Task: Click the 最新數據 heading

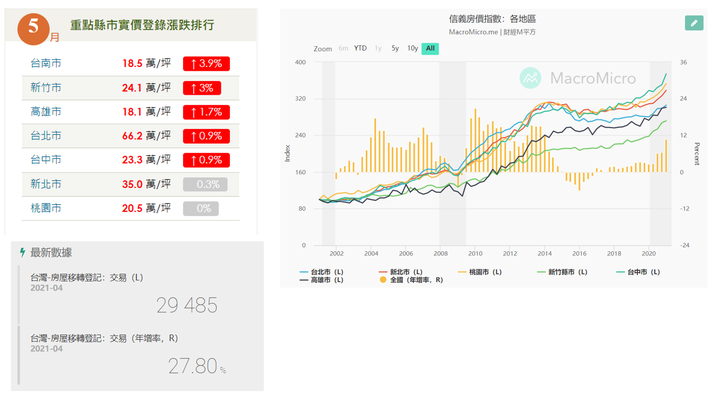Action: tap(51, 252)
